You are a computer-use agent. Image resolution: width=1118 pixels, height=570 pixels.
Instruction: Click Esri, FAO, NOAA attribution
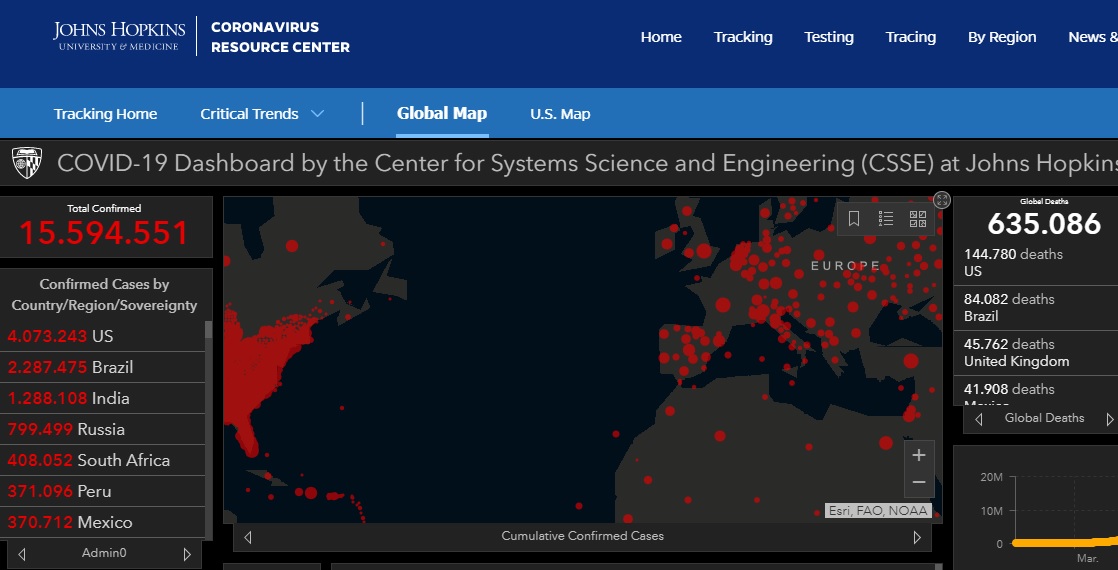click(878, 511)
